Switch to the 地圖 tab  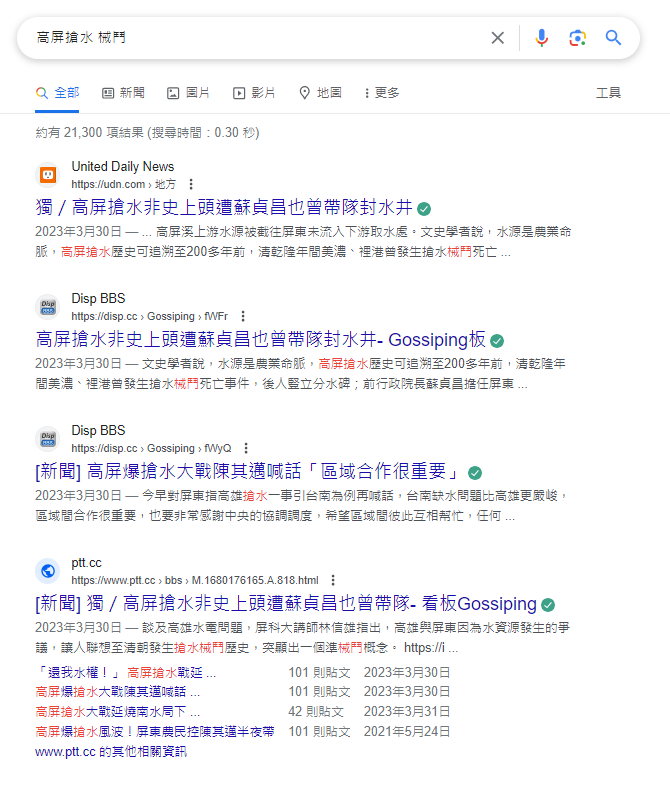coord(320,93)
